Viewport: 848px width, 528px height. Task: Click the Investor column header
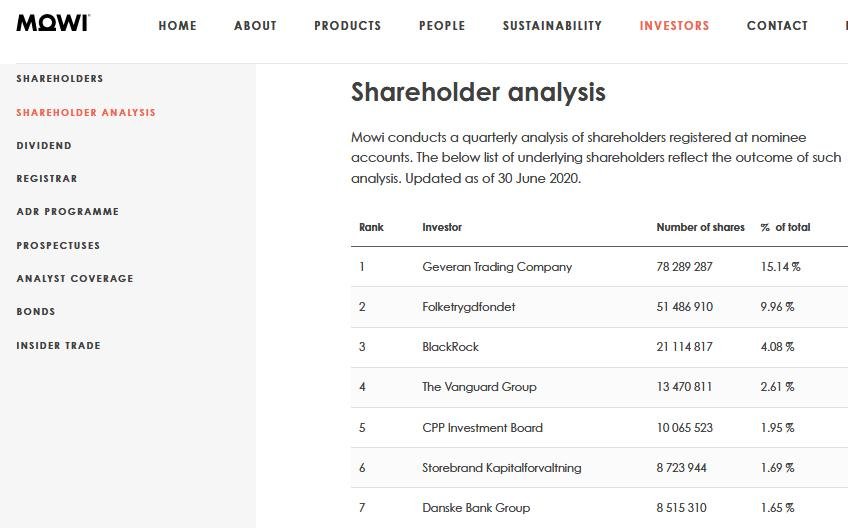442,228
